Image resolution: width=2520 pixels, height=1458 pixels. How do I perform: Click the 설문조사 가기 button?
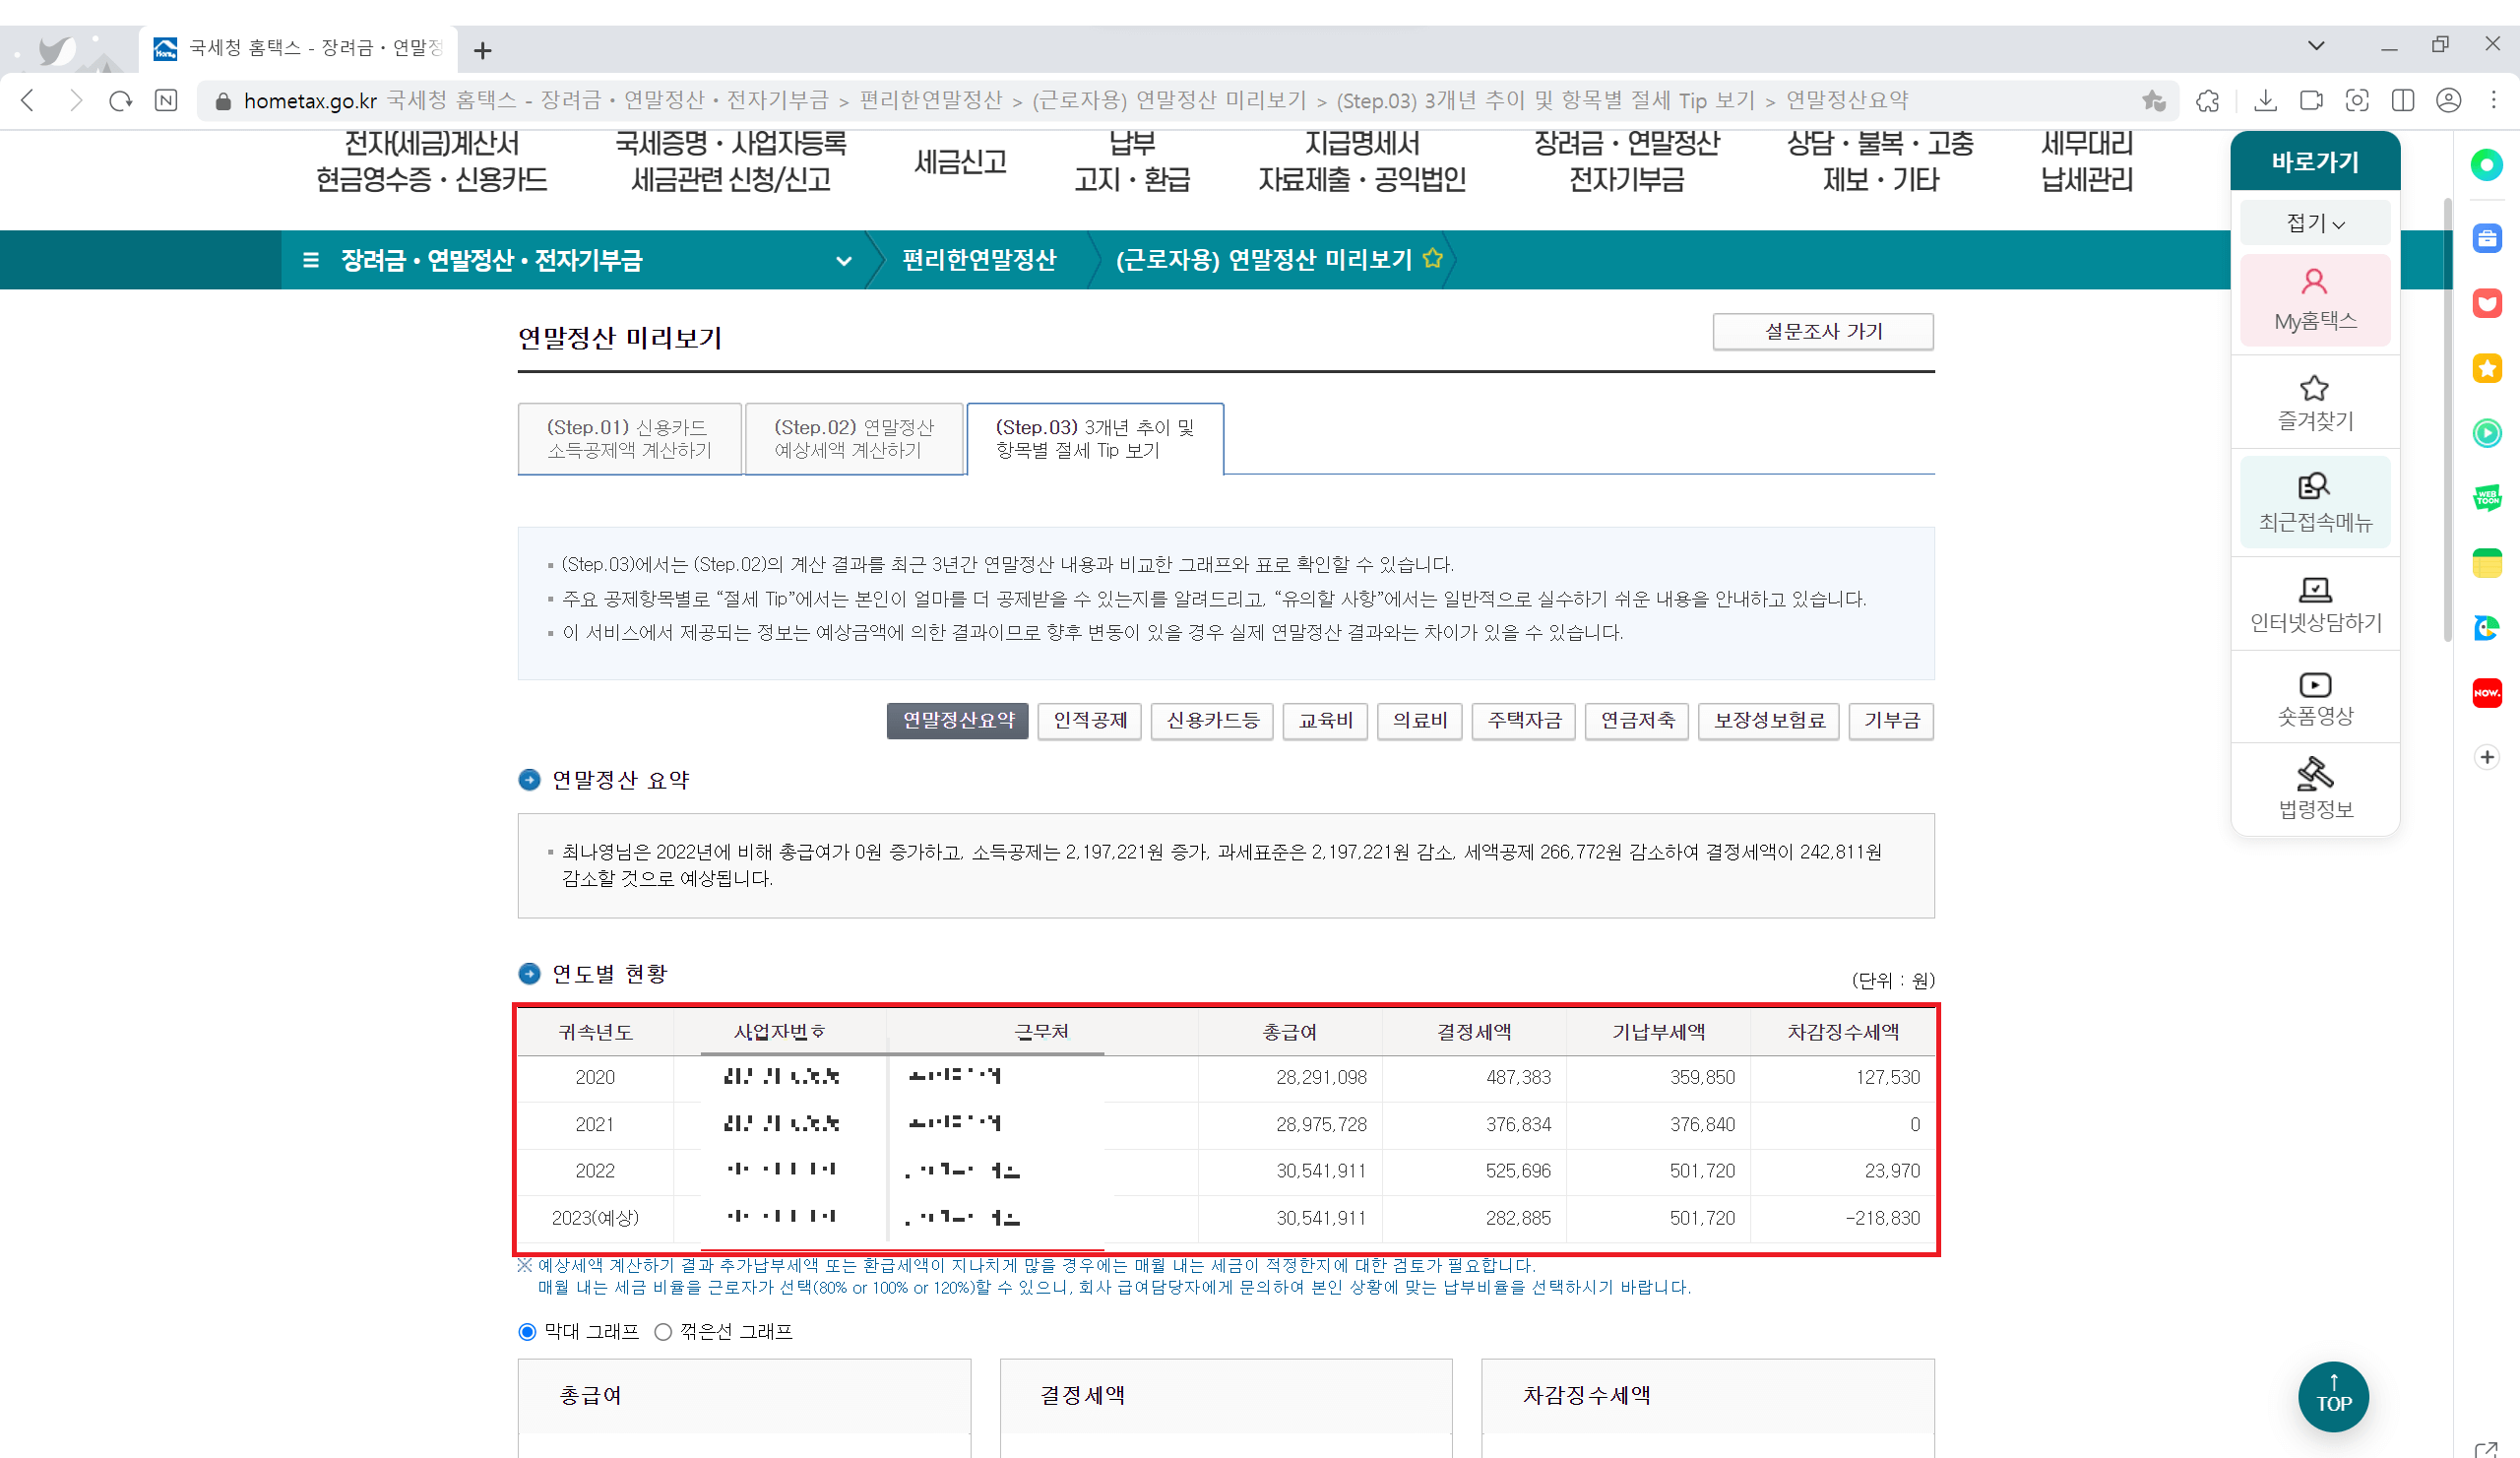pyautogui.click(x=1822, y=331)
